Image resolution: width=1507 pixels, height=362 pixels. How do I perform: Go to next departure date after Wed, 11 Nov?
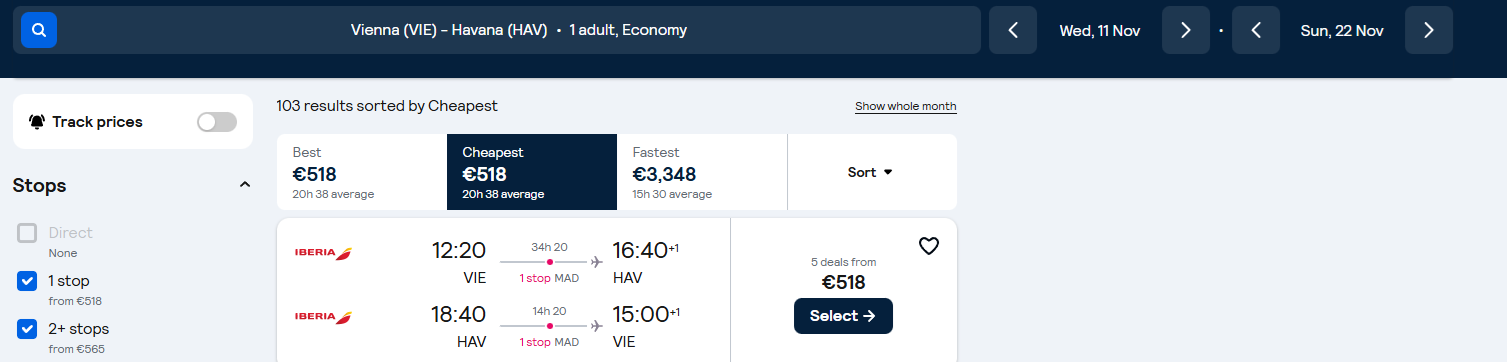tap(1186, 30)
